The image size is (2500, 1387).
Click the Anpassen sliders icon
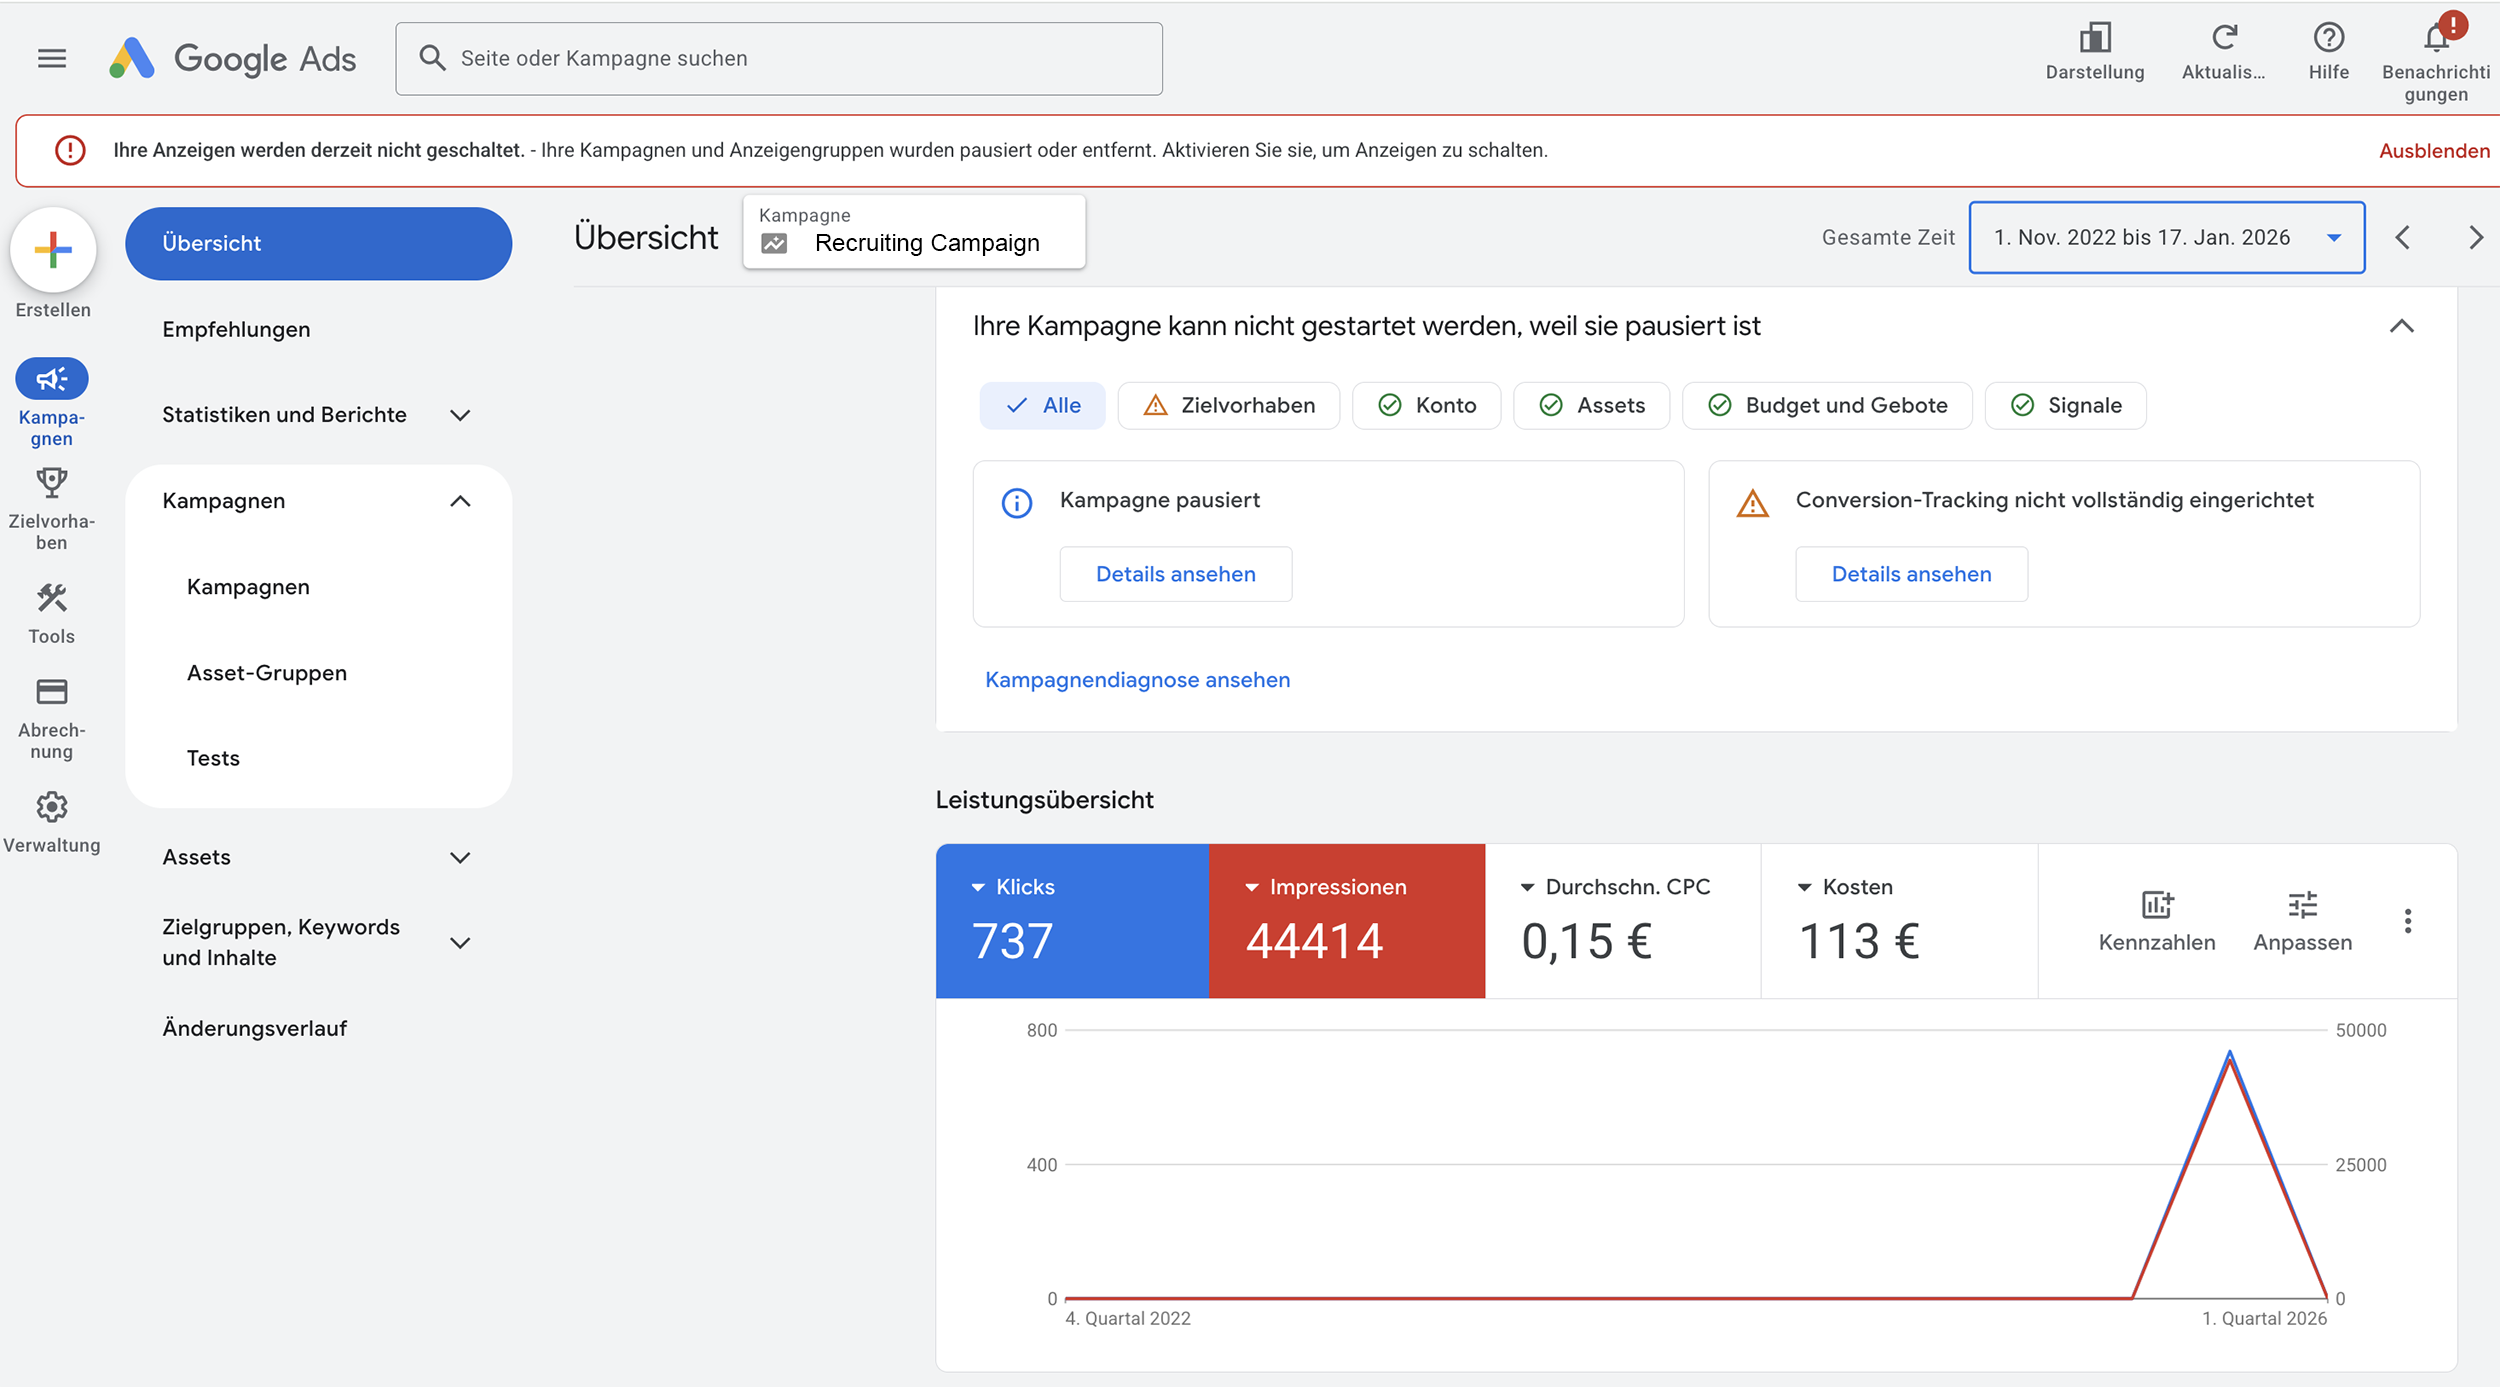point(2302,905)
